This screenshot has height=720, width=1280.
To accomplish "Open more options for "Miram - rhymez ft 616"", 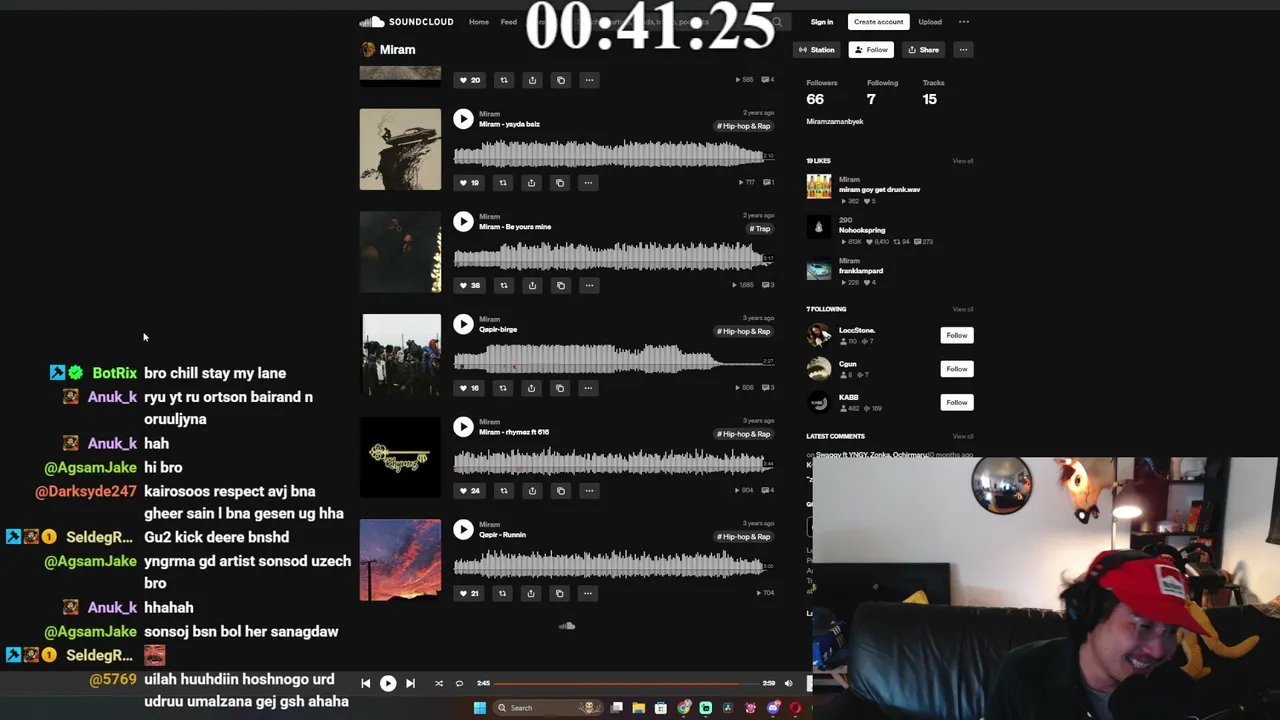I will tap(588, 491).
